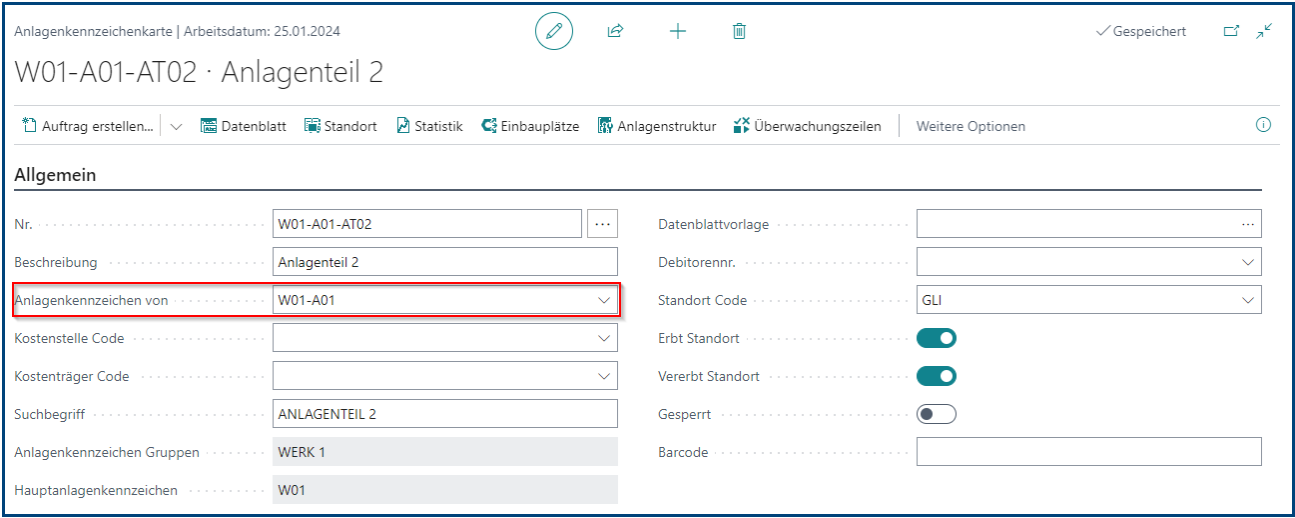Click the Barcode input field
The image size is (1295, 518).
pos(1089,452)
